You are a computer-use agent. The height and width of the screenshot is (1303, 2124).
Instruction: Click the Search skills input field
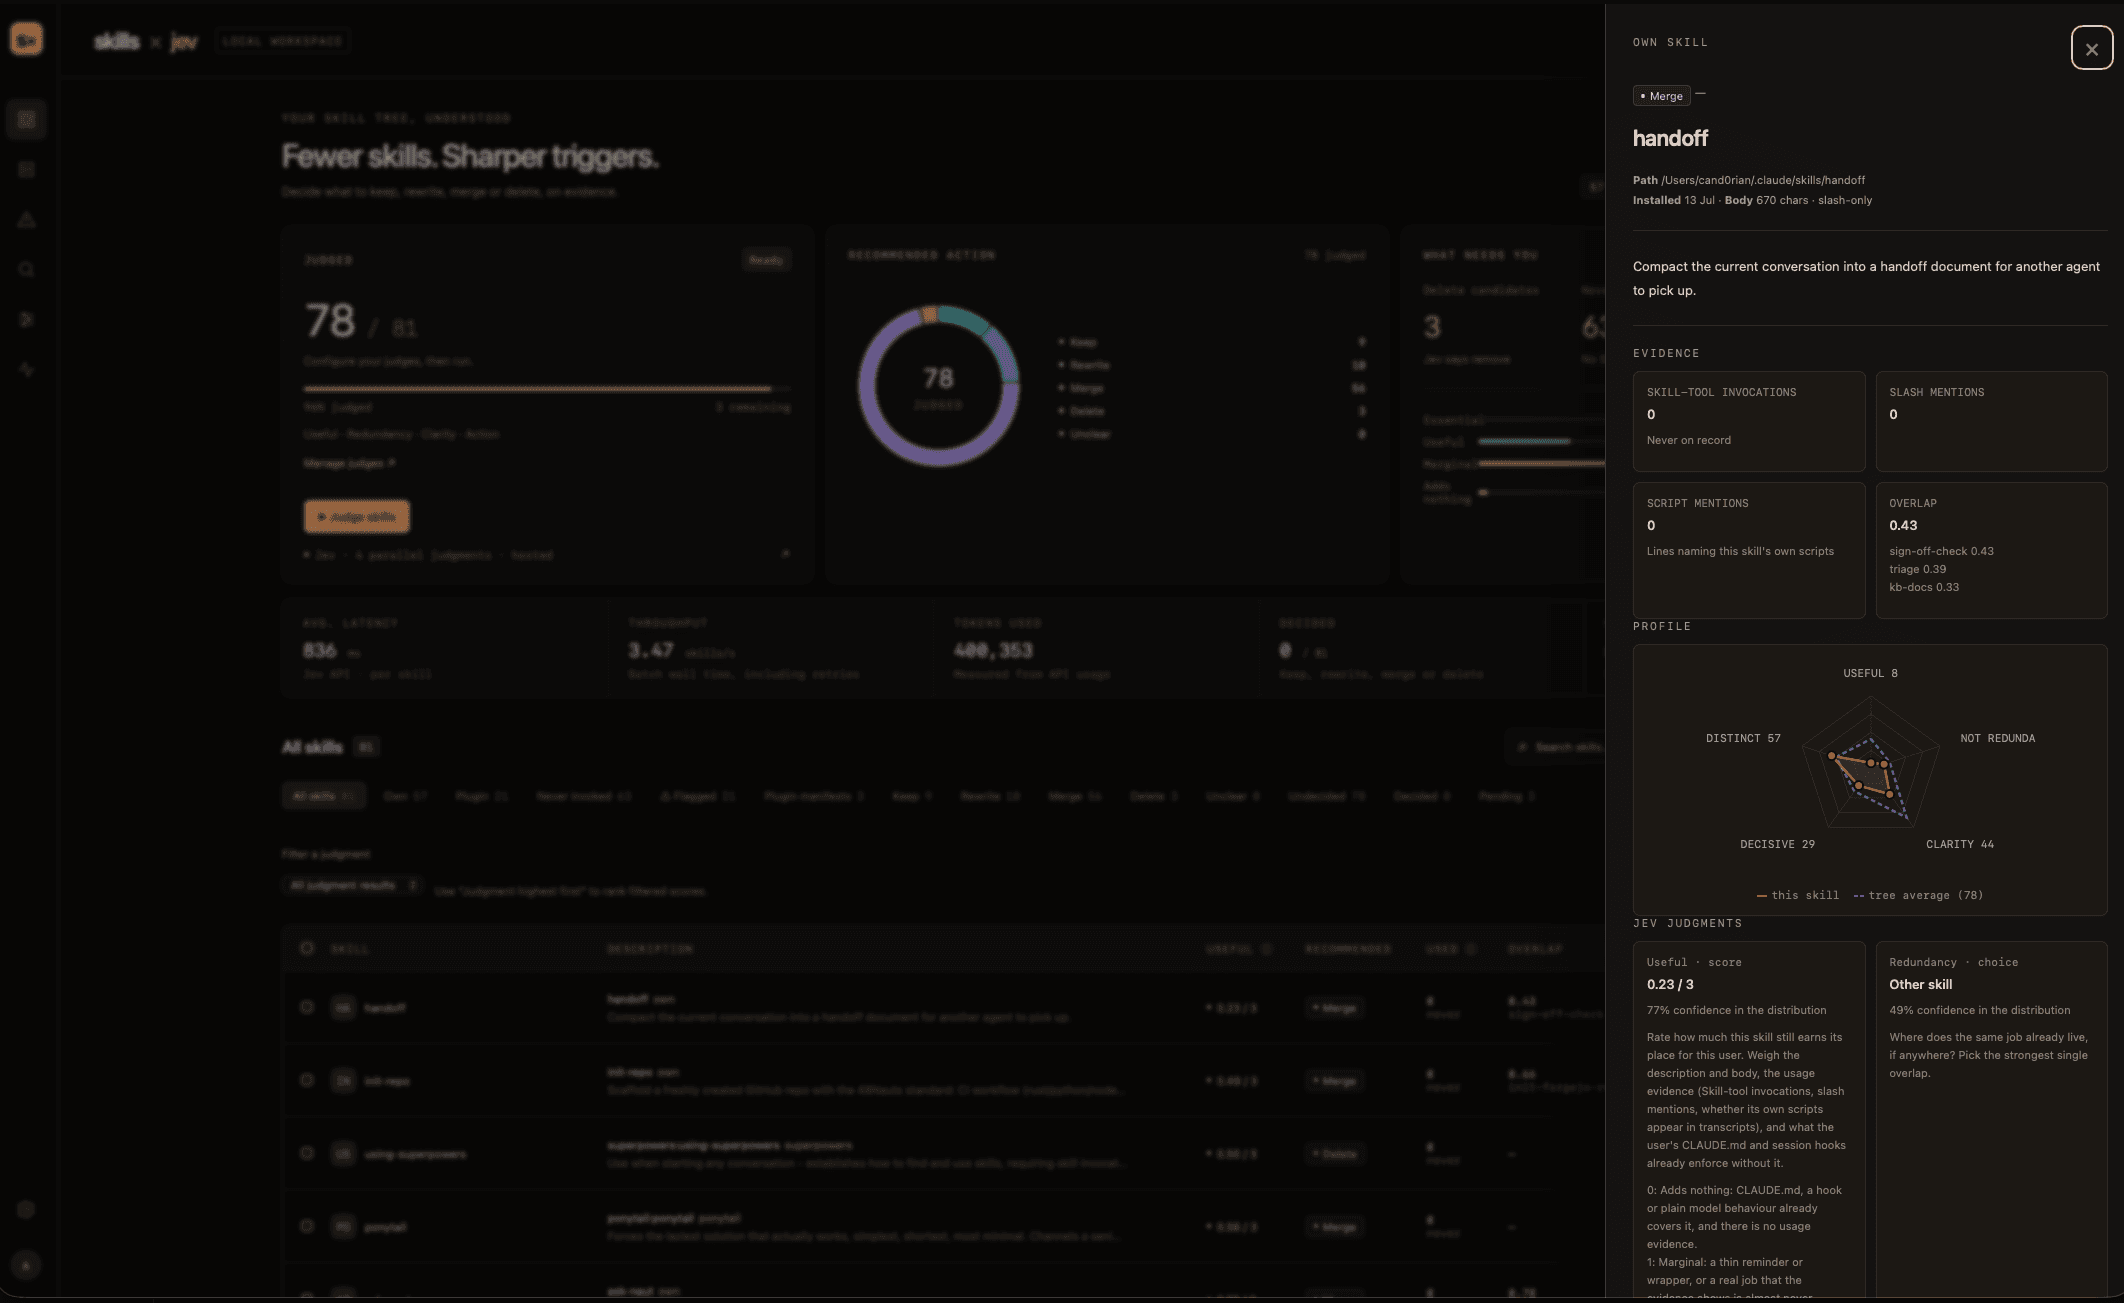tap(1557, 747)
